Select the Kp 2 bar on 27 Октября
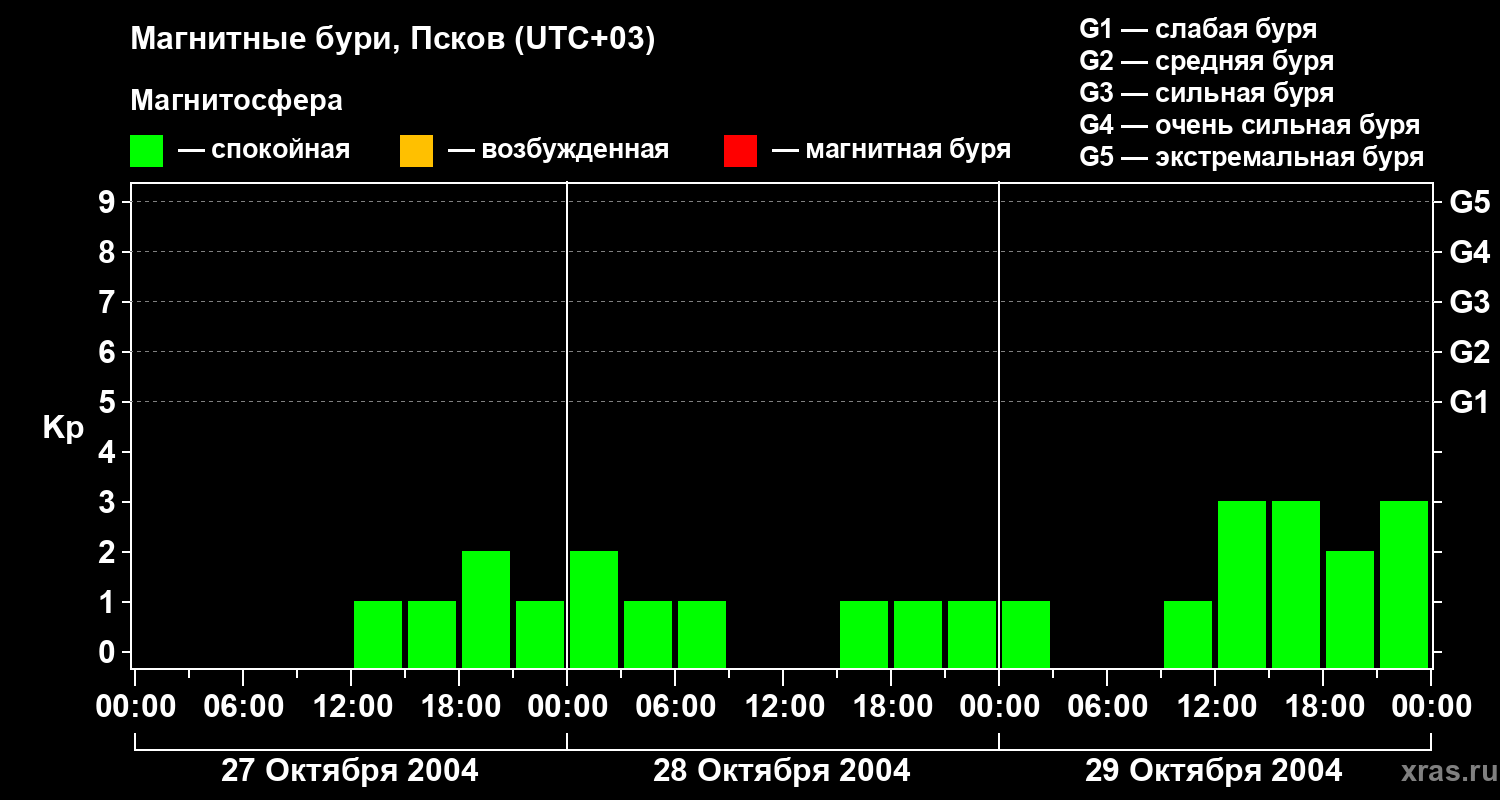This screenshot has height=800, width=1500. tap(486, 609)
